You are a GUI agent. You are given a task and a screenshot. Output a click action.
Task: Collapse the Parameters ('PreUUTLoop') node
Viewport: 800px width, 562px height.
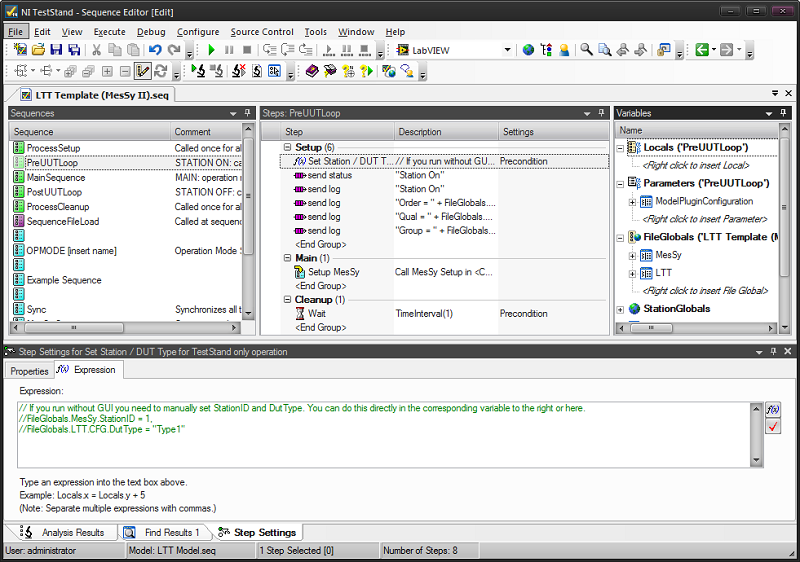(x=620, y=184)
